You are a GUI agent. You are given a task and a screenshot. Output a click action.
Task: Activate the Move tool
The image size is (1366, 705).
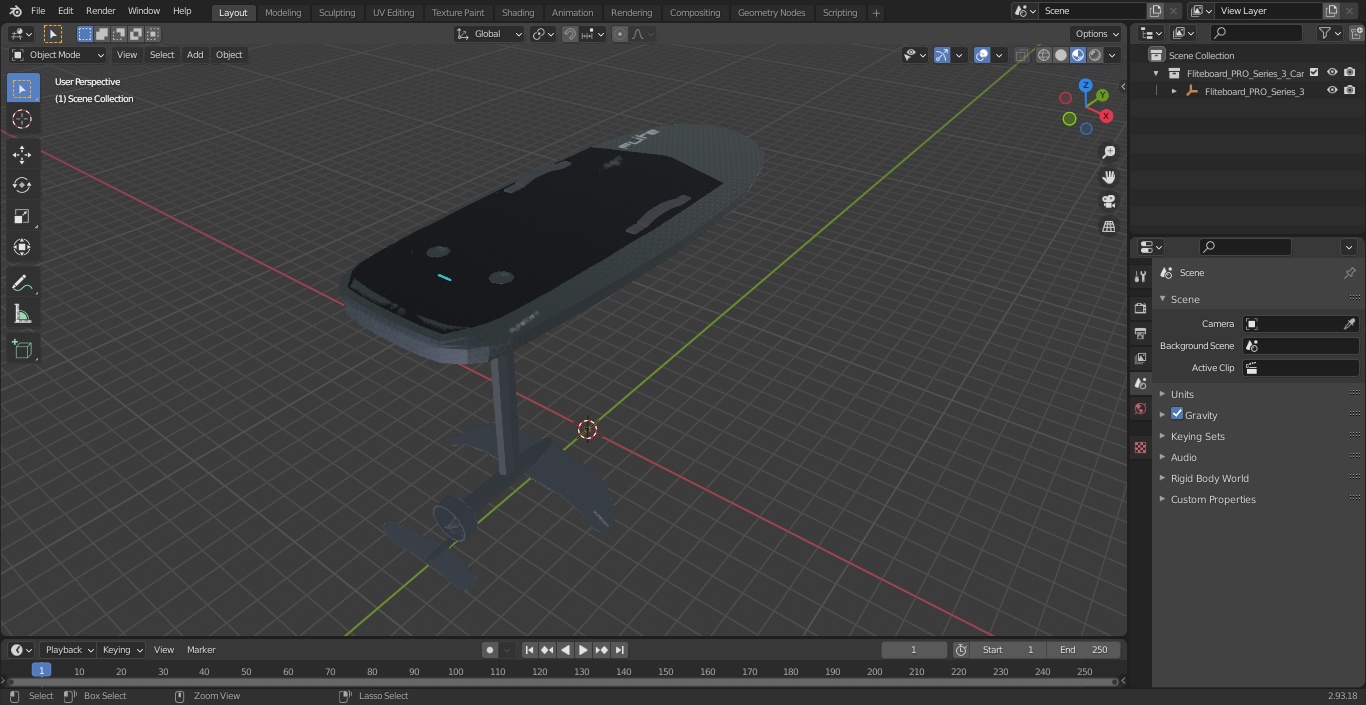pyautogui.click(x=22, y=155)
